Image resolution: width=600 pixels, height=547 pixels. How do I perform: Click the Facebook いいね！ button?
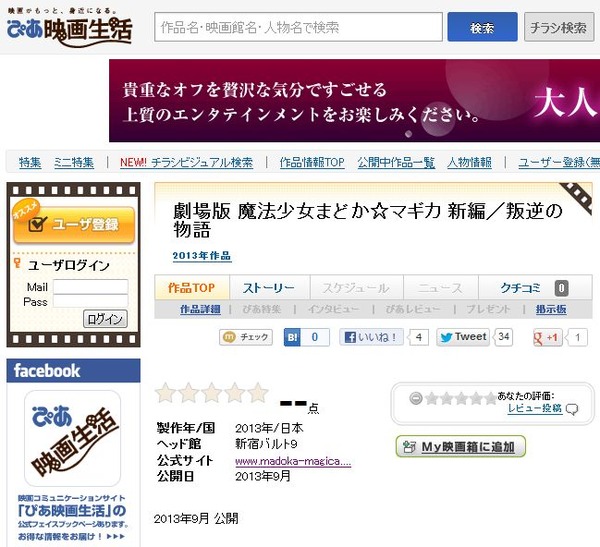click(x=371, y=337)
